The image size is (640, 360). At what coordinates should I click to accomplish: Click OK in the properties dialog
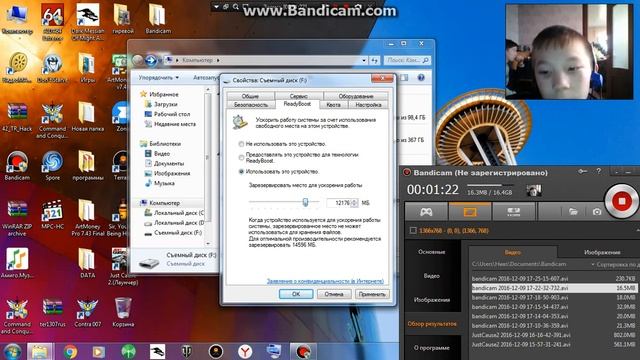tap(296, 294)
